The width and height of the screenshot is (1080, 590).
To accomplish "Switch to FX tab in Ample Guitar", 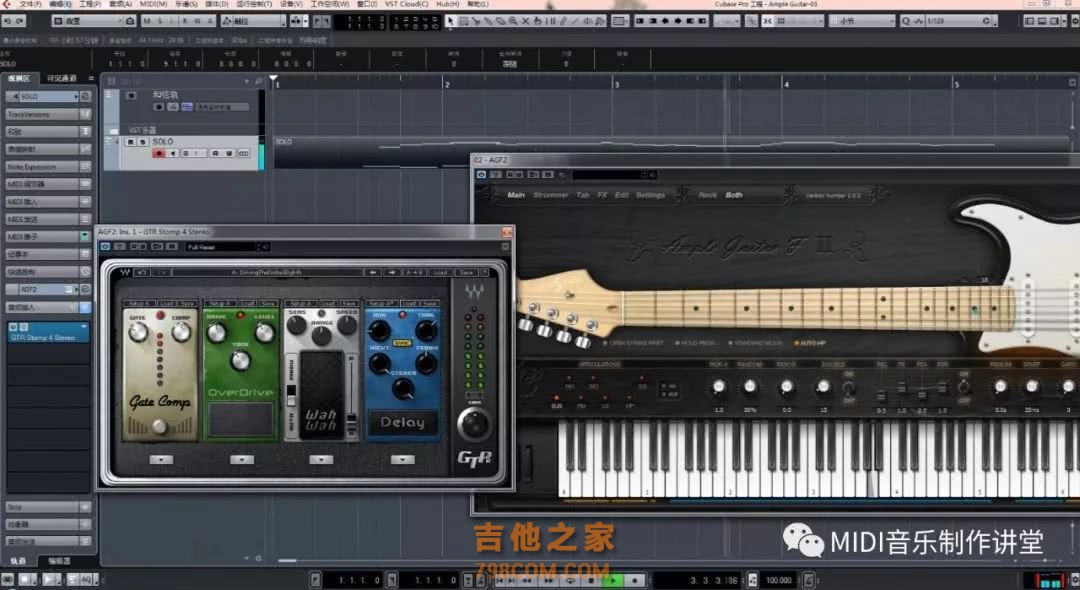I will coord(602,195).
